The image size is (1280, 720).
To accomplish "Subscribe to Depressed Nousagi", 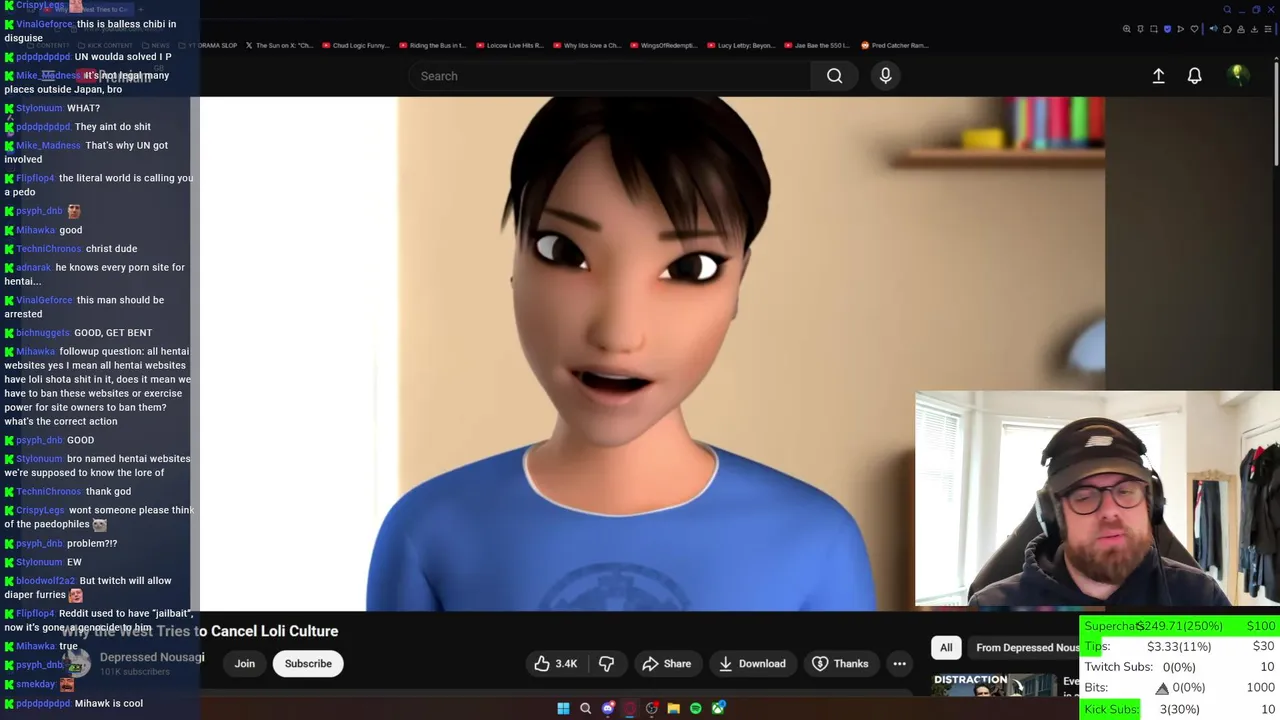I will [308, 663].
